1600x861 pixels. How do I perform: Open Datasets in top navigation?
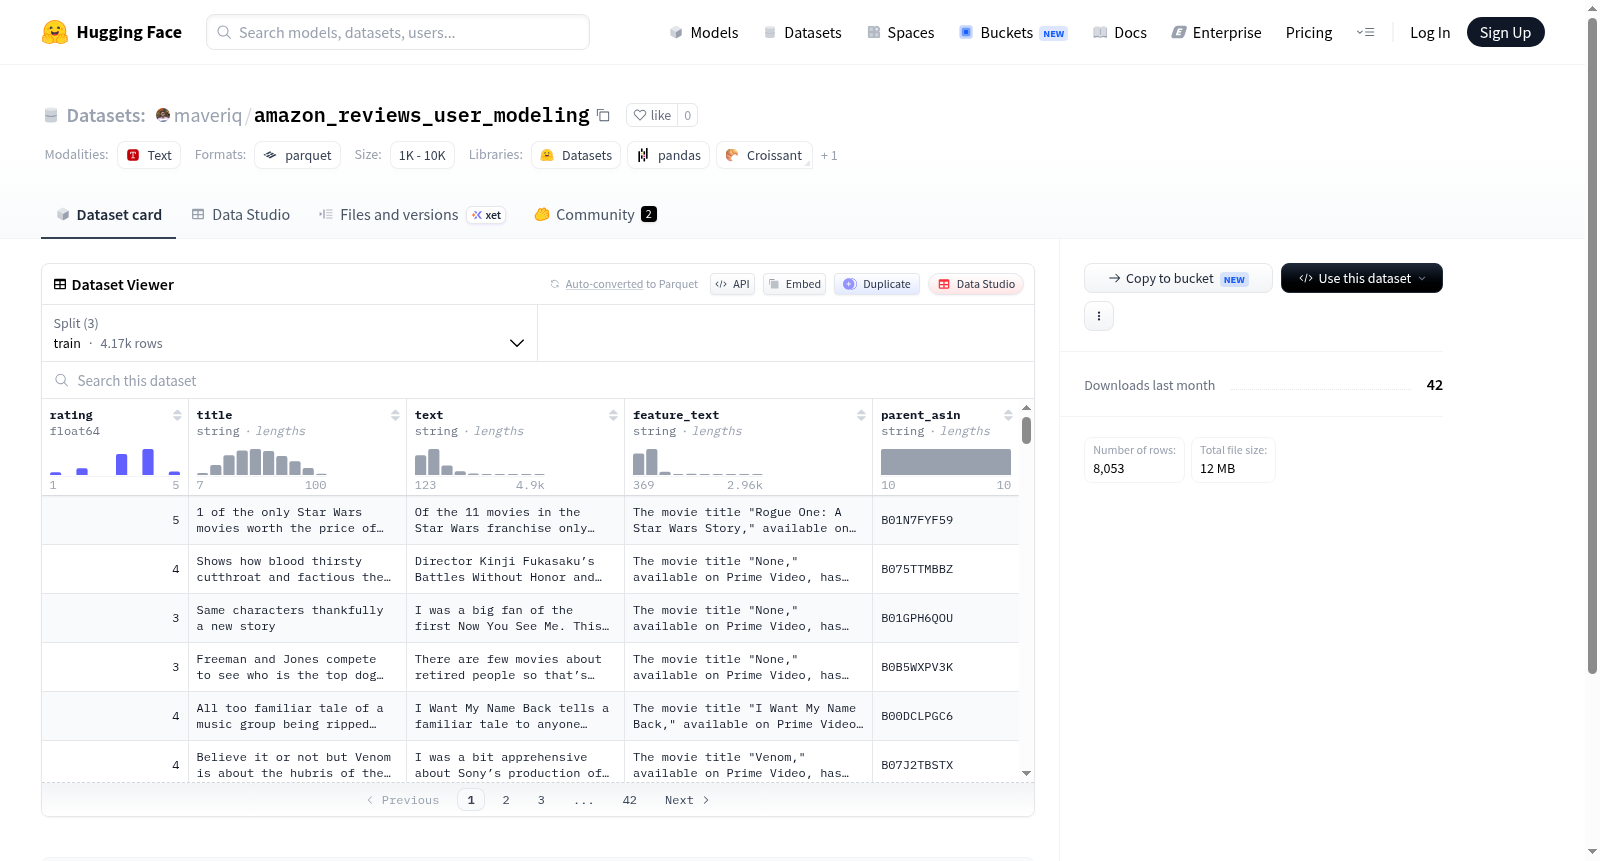[803, 32]
